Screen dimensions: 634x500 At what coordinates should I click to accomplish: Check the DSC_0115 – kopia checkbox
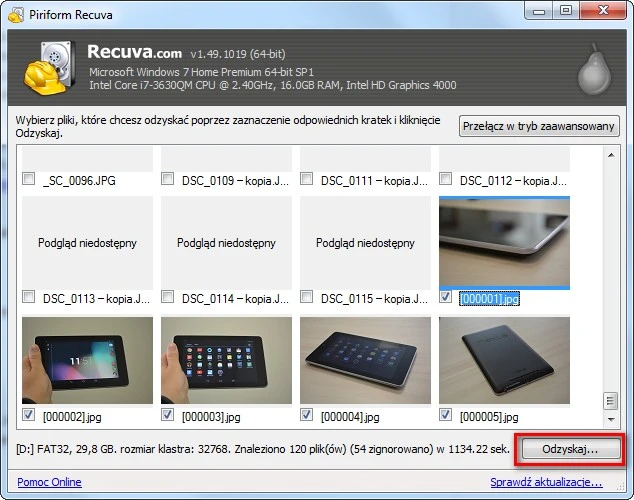[x=306, y=297]
